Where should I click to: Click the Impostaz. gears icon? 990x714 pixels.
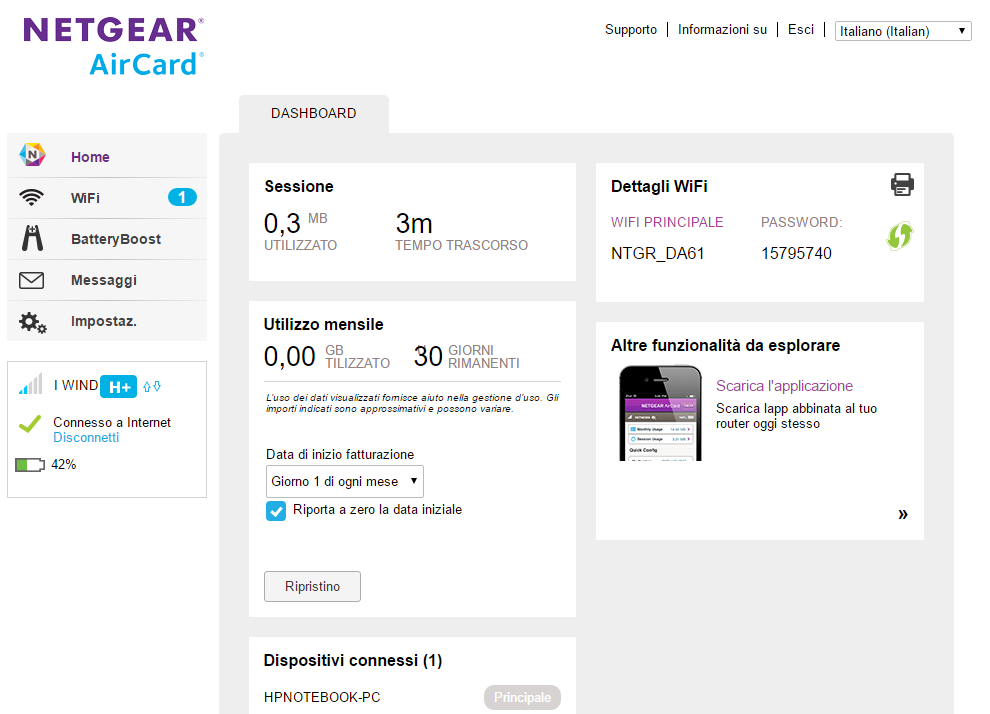32,322
